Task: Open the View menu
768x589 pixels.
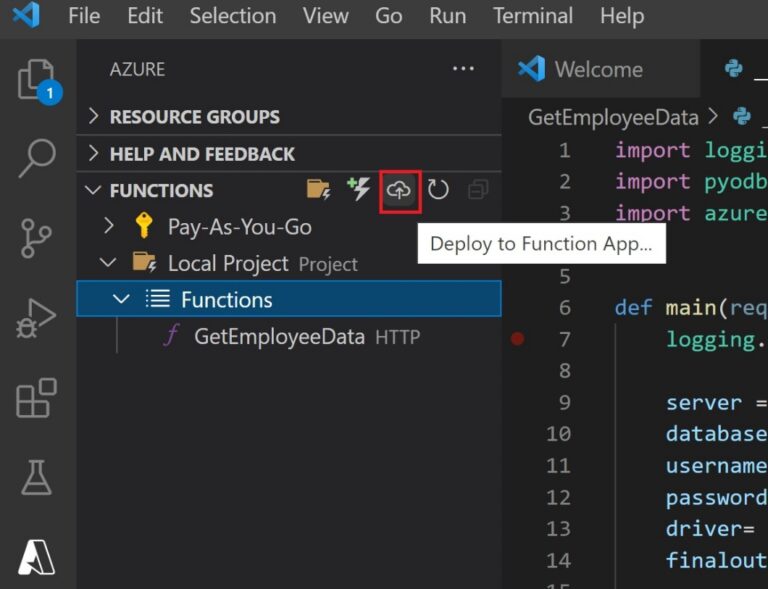Action: [326, 16]
